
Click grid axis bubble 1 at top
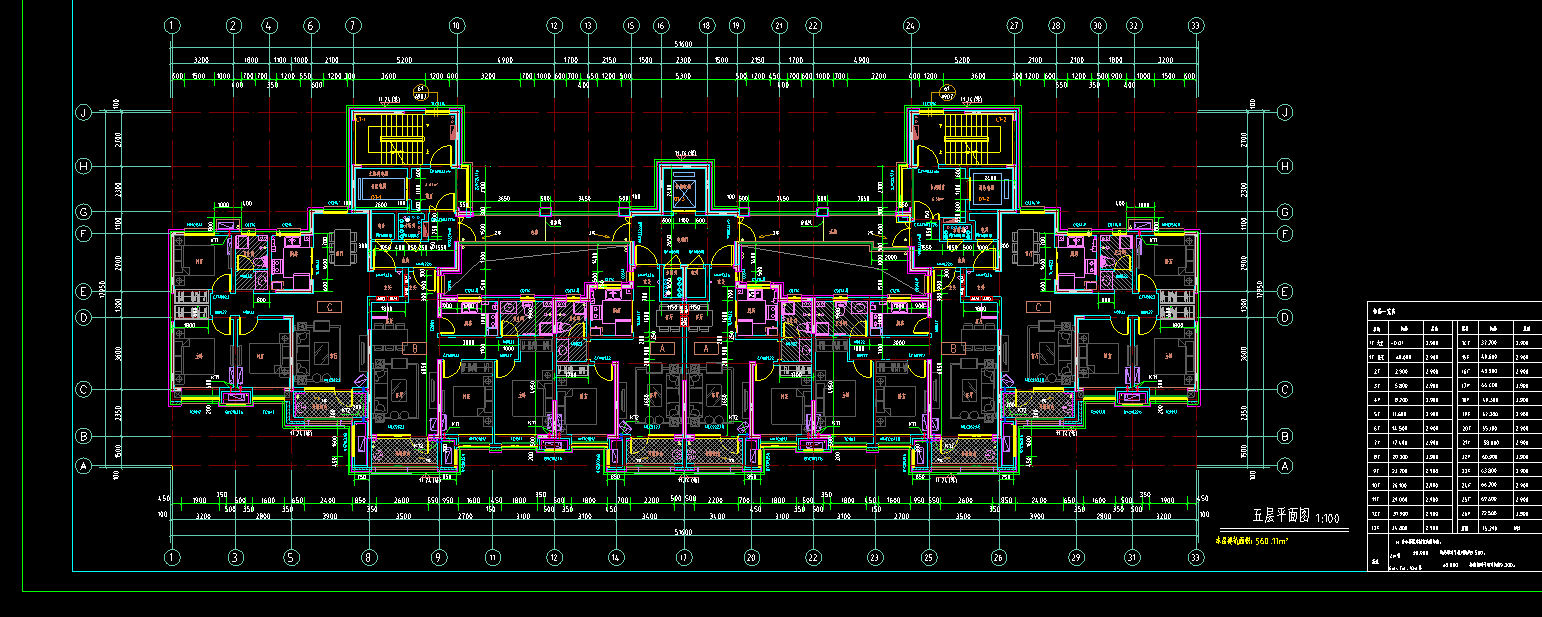[173, 25]
